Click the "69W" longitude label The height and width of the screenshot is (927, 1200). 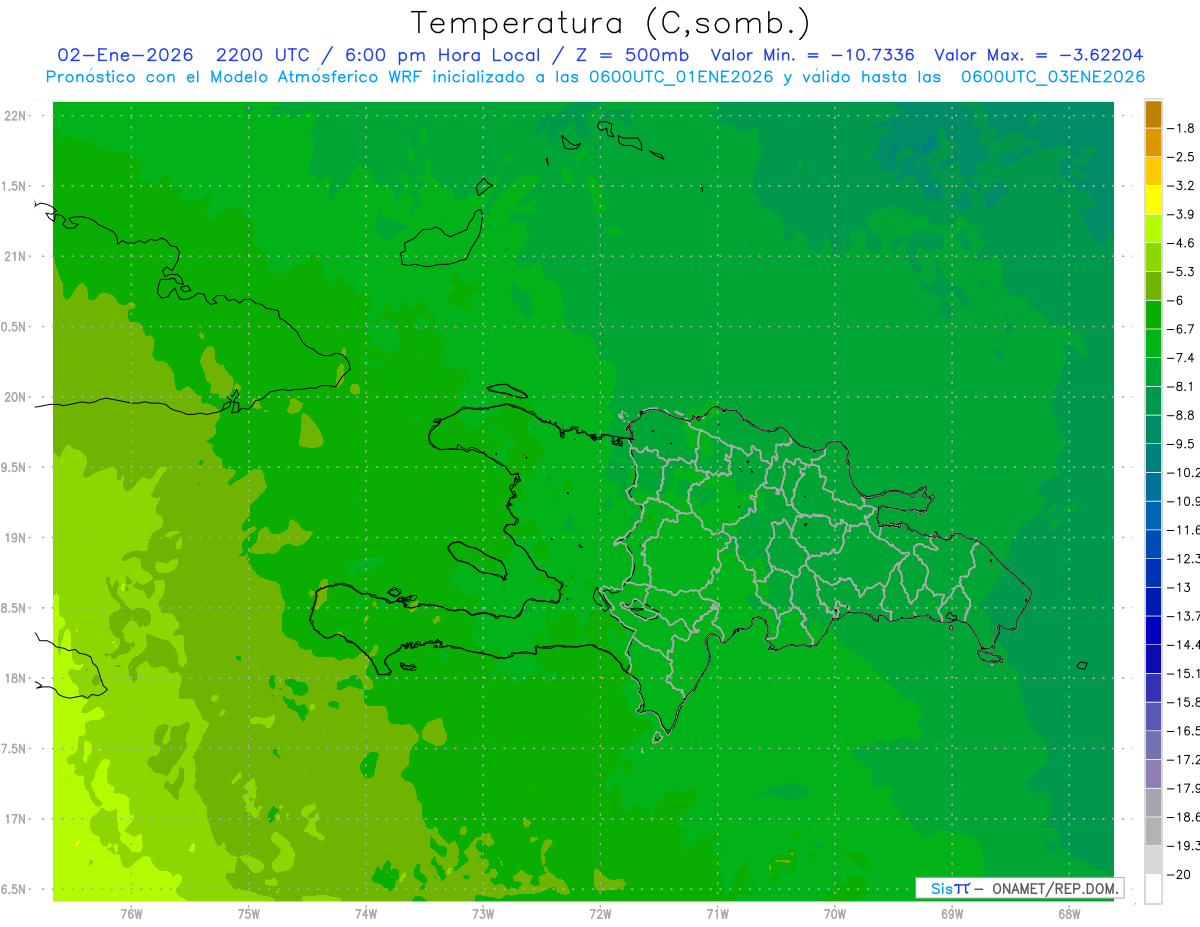952,913
